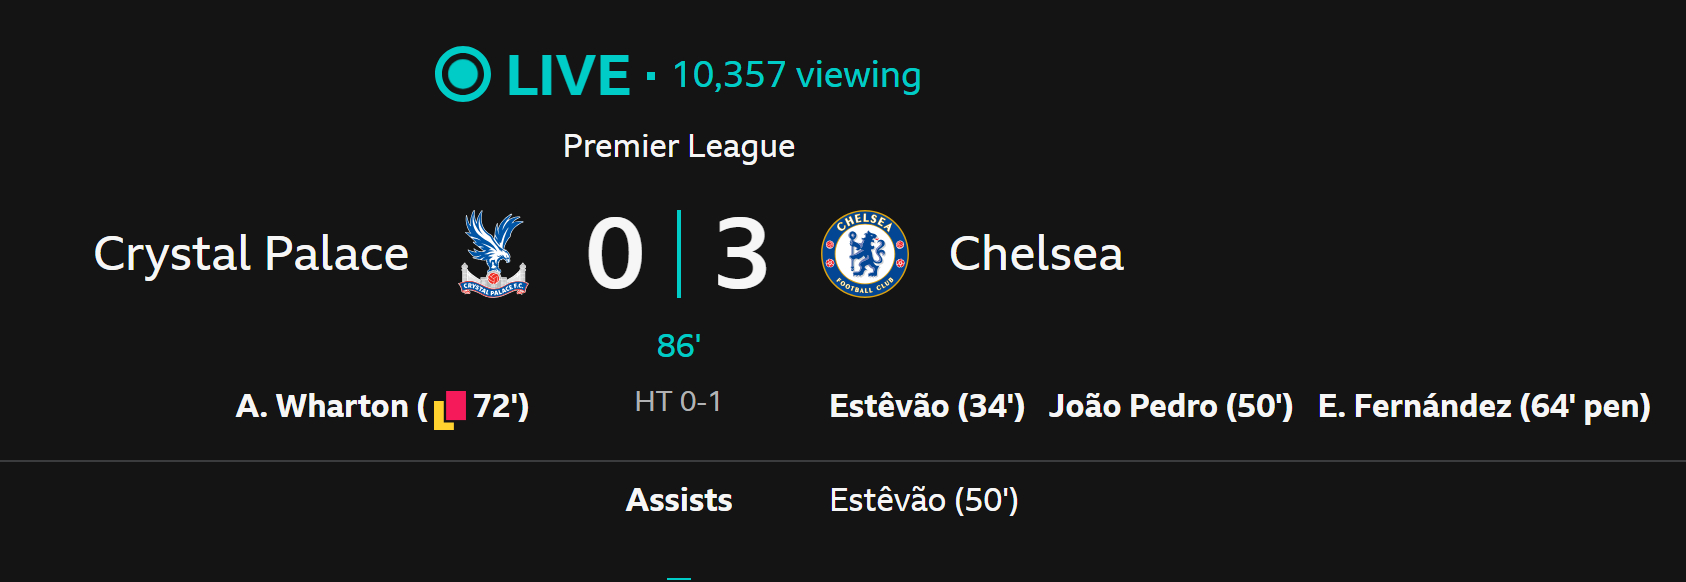Select the Estêvão (50') assist entry
Screen dimensions: 1686x582
click(924, 500)
